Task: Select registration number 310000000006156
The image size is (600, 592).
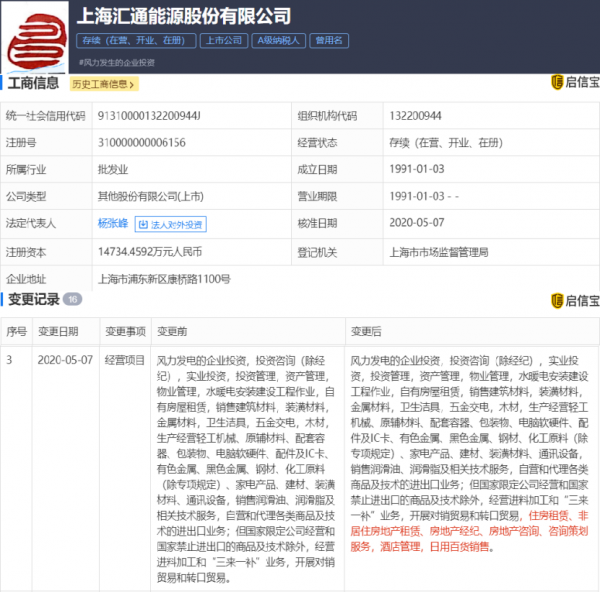Action: [142, 143]
